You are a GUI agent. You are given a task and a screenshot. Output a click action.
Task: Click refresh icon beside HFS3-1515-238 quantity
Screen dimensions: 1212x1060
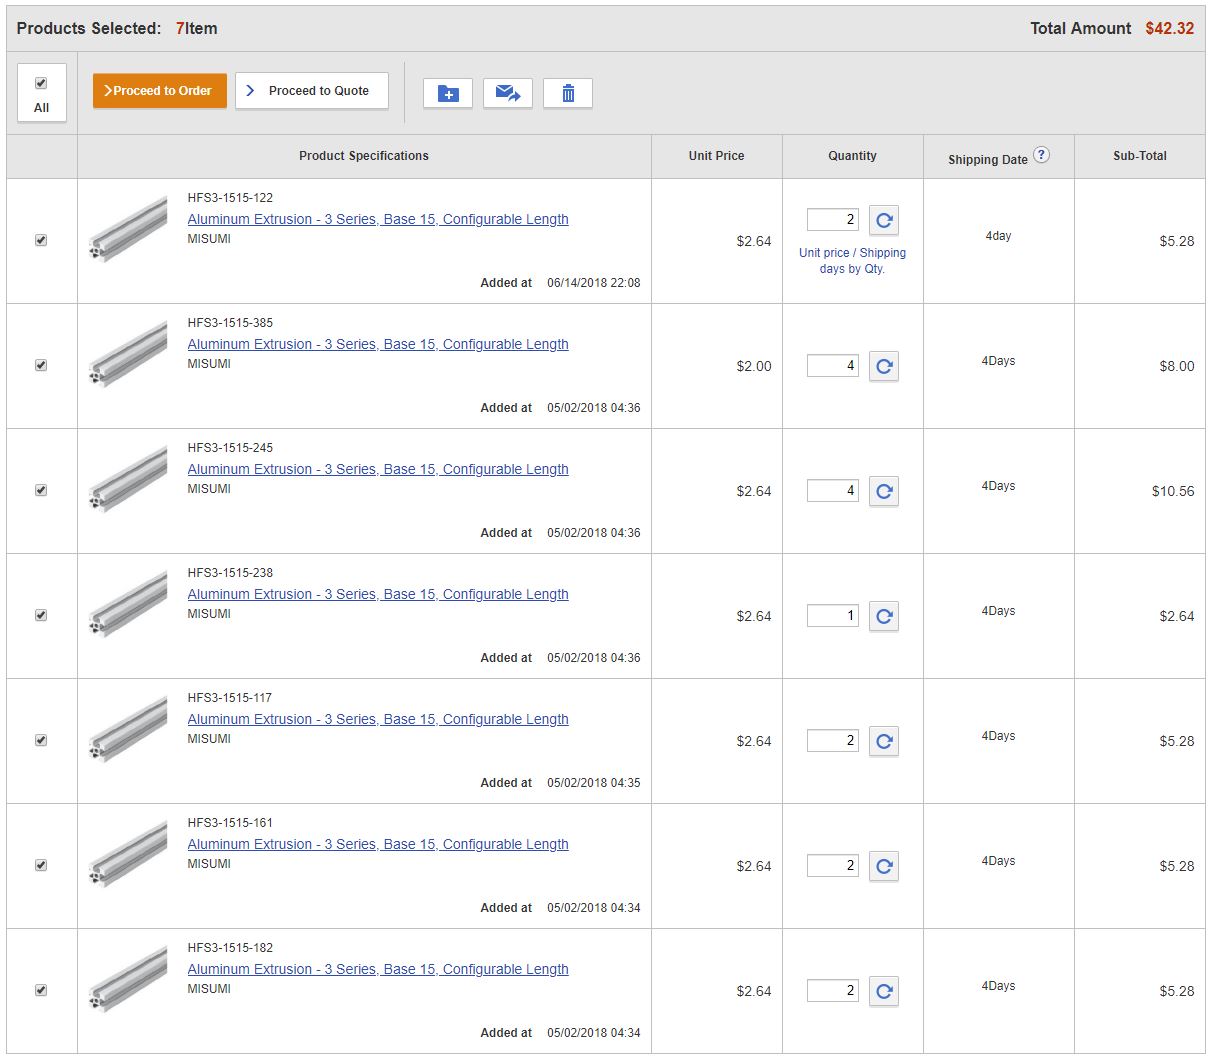[884, 616]
